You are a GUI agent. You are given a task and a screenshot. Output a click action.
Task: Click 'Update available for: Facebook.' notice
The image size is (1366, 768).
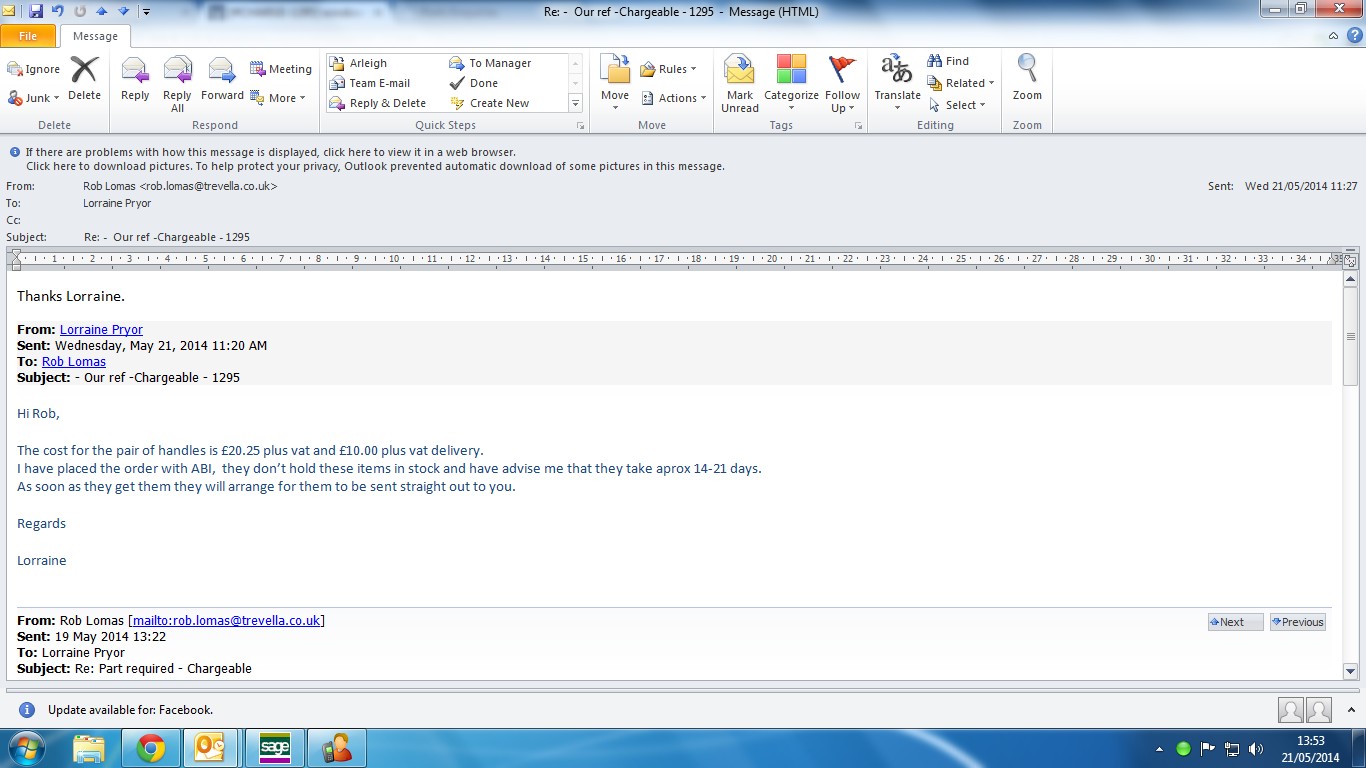130,710
